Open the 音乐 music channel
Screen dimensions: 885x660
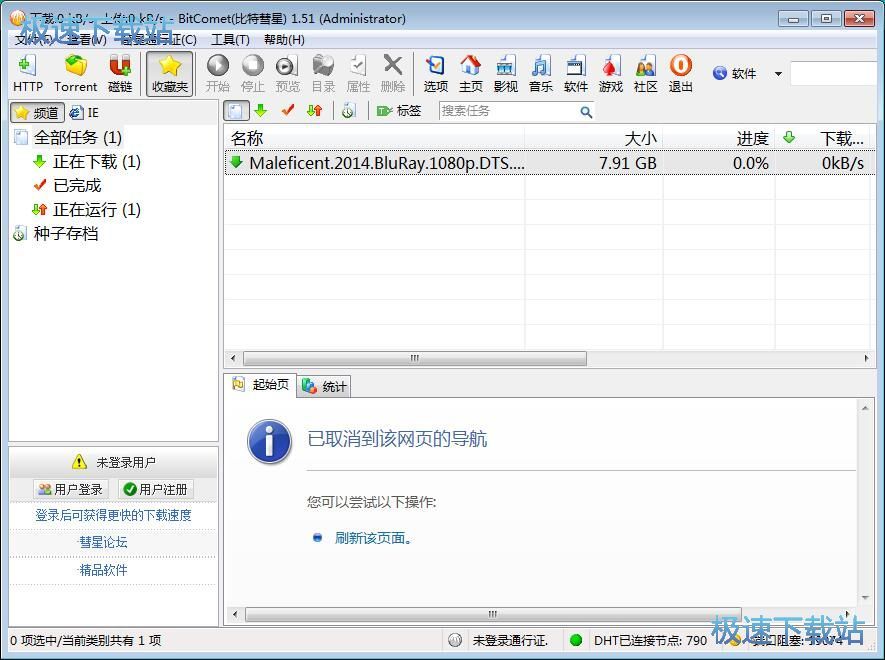pyautogui.click(x=541, y=73)
